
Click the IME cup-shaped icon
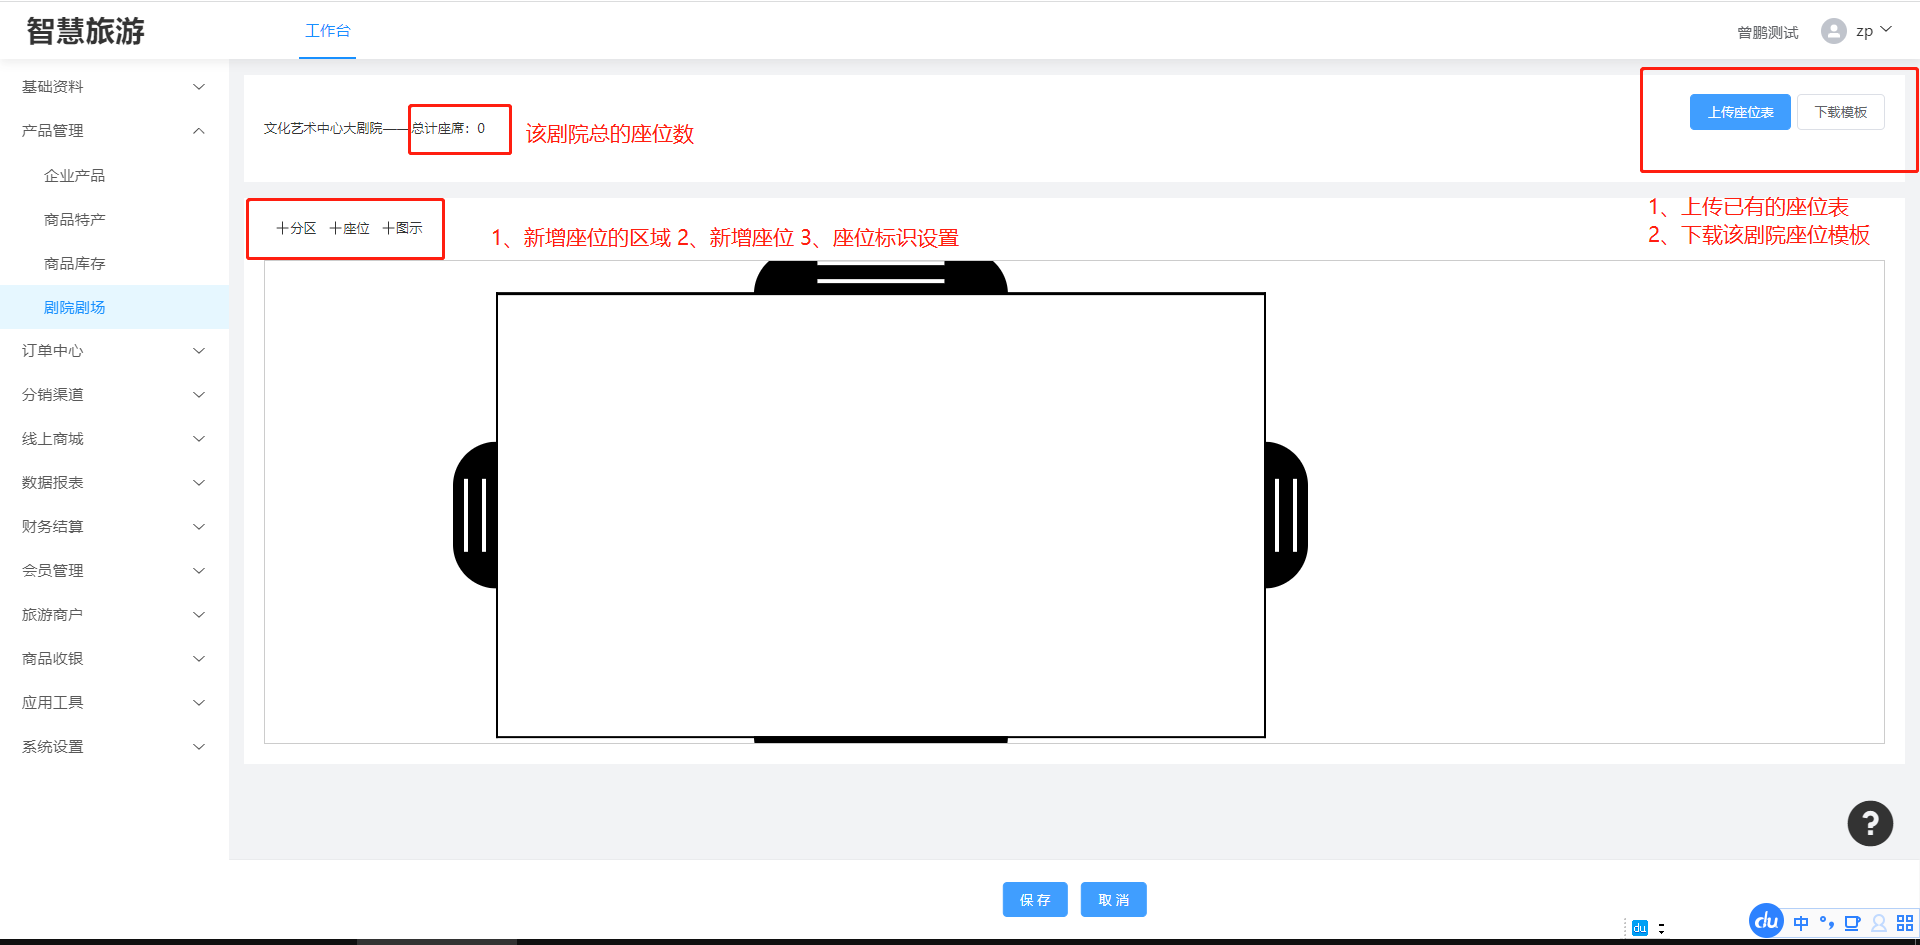1852,923
